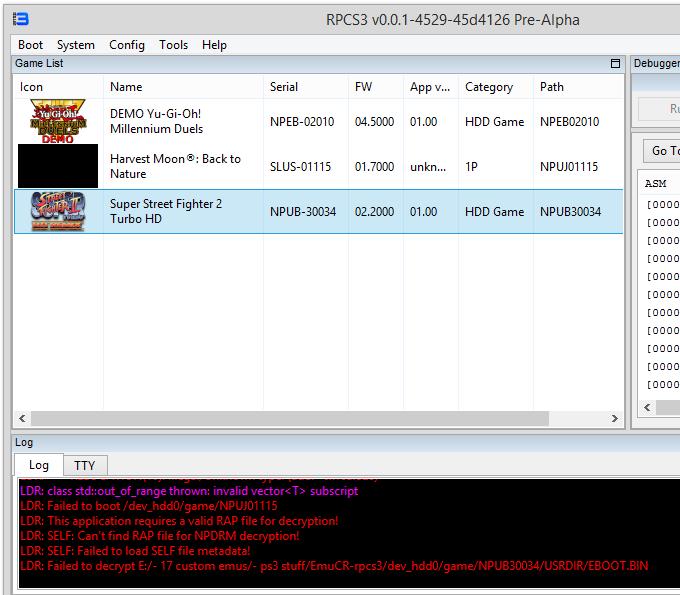Image resolution: width=680 pixels, height=595 pixels.
Task: Click left arrow of game list scrollbar
Action: 22,418
